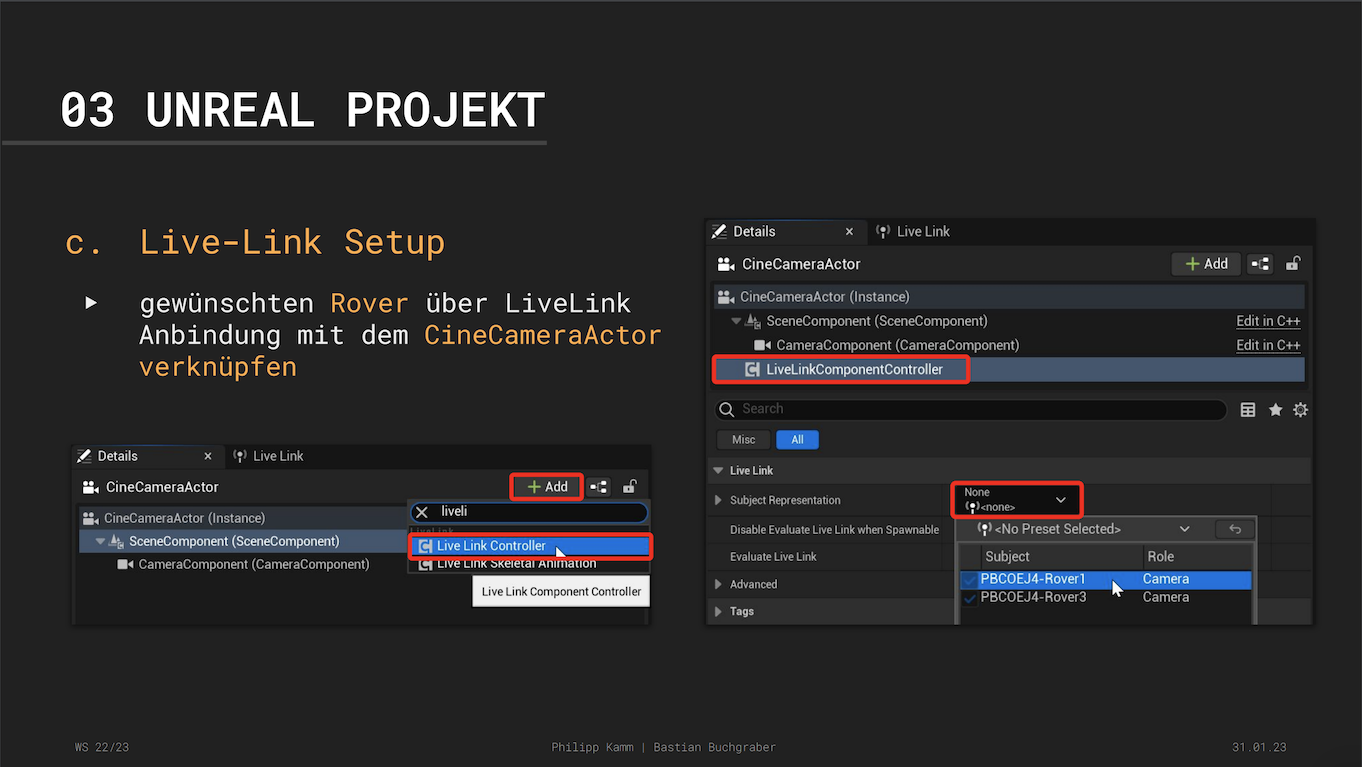This screenshot has width=1362, height=767.
Task: Open the property matrix table view icon
Action: (1248, 410)
